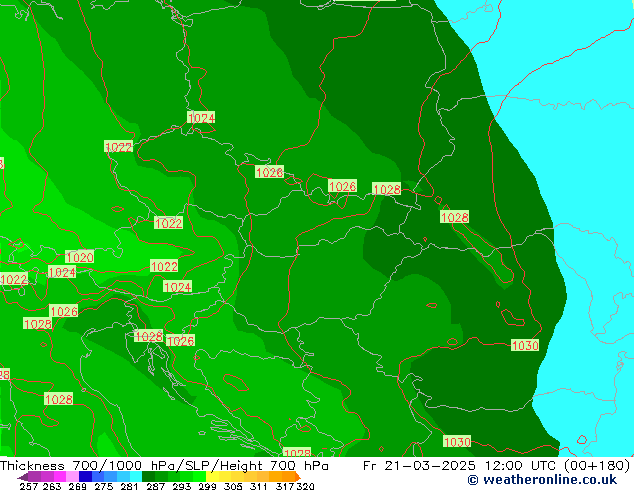634x490 pixels.
Task: Select the light pink legend swatch
Action: coord(72,477)
